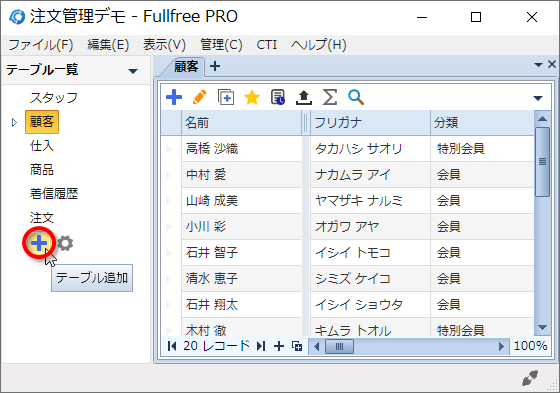
Task: Click scroll right arrow of horizontal scrollbar
Action: tap(501, 346)
